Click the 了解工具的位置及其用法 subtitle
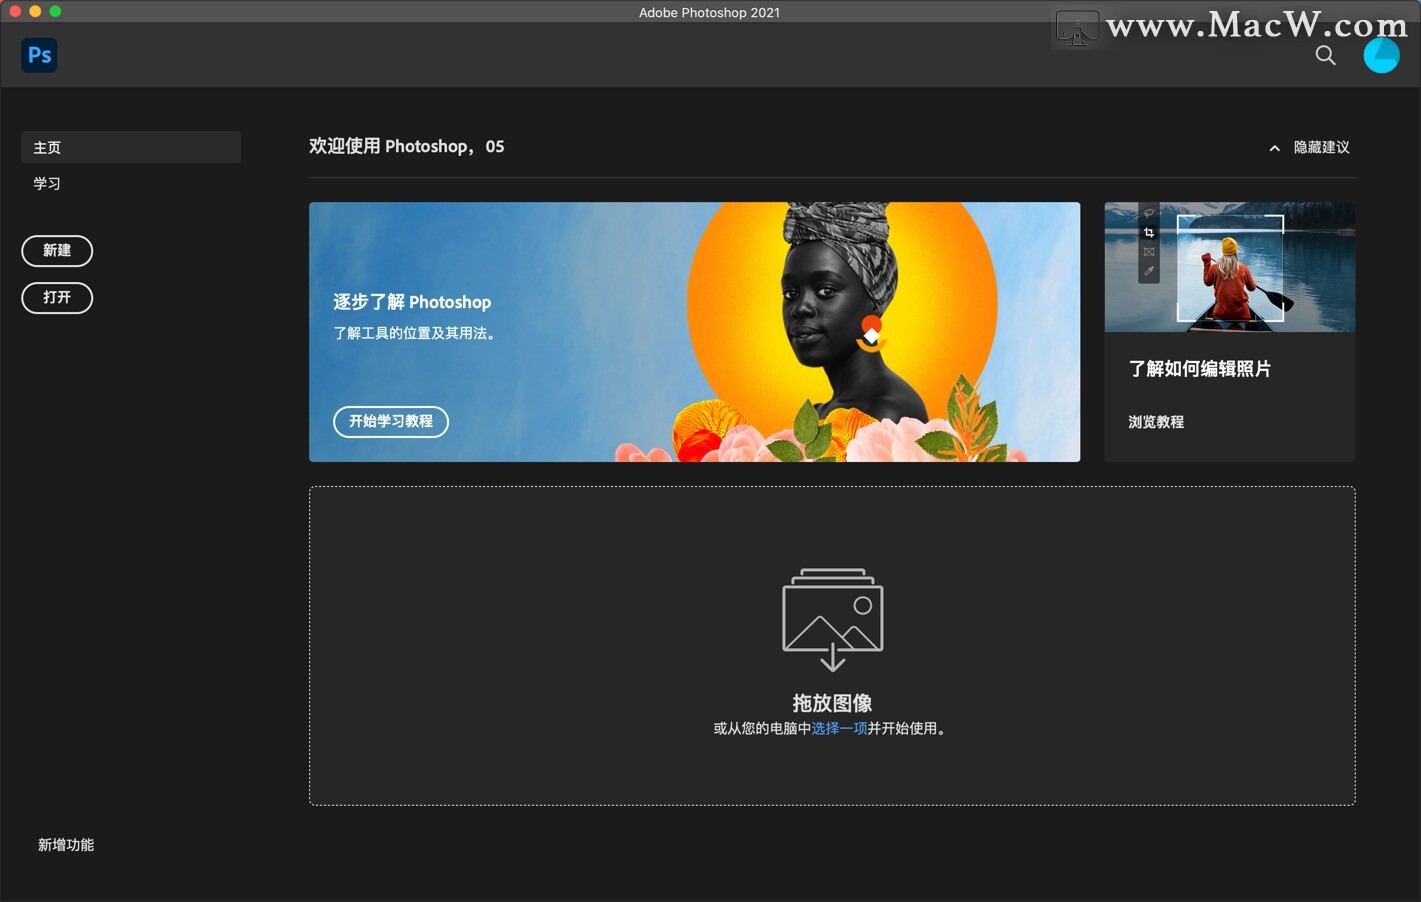The image size is (1421, 902). (x=414, y=333)
